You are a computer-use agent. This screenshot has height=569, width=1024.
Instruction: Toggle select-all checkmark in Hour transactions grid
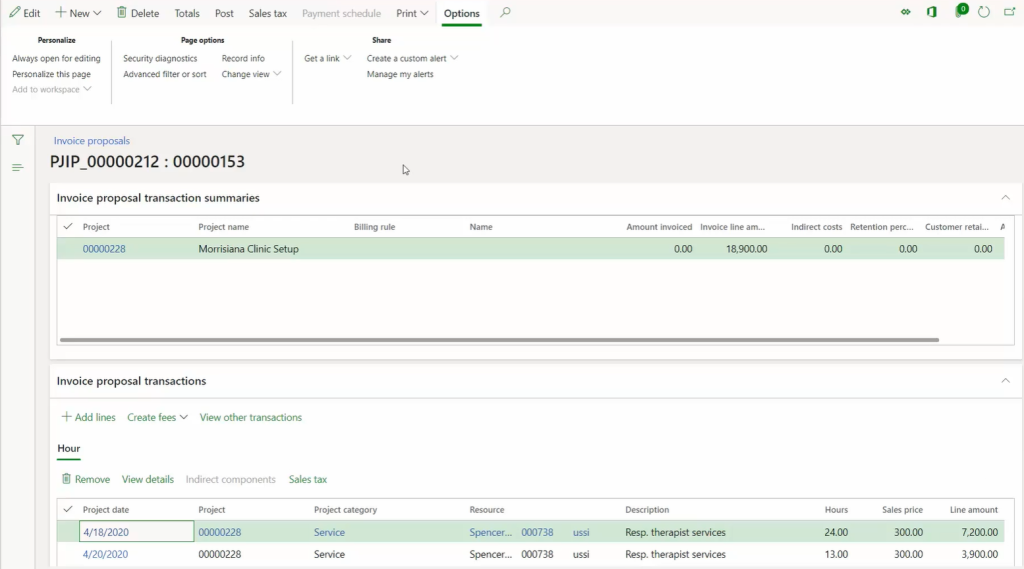pyautogui.click(x=68, y=510)
